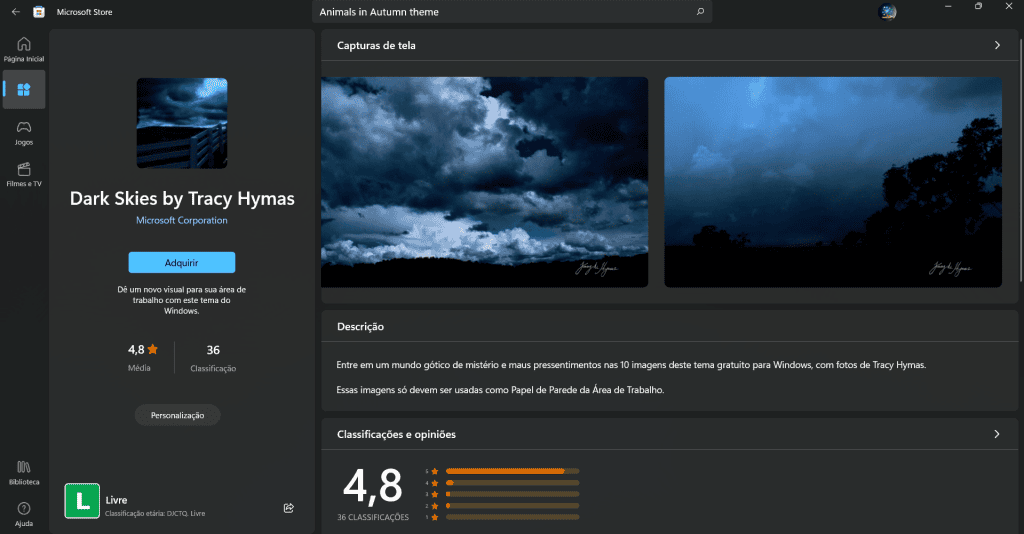Click the Microsoft Store logo icon
The image size is (1024, 534).
(x=39, y=12)
